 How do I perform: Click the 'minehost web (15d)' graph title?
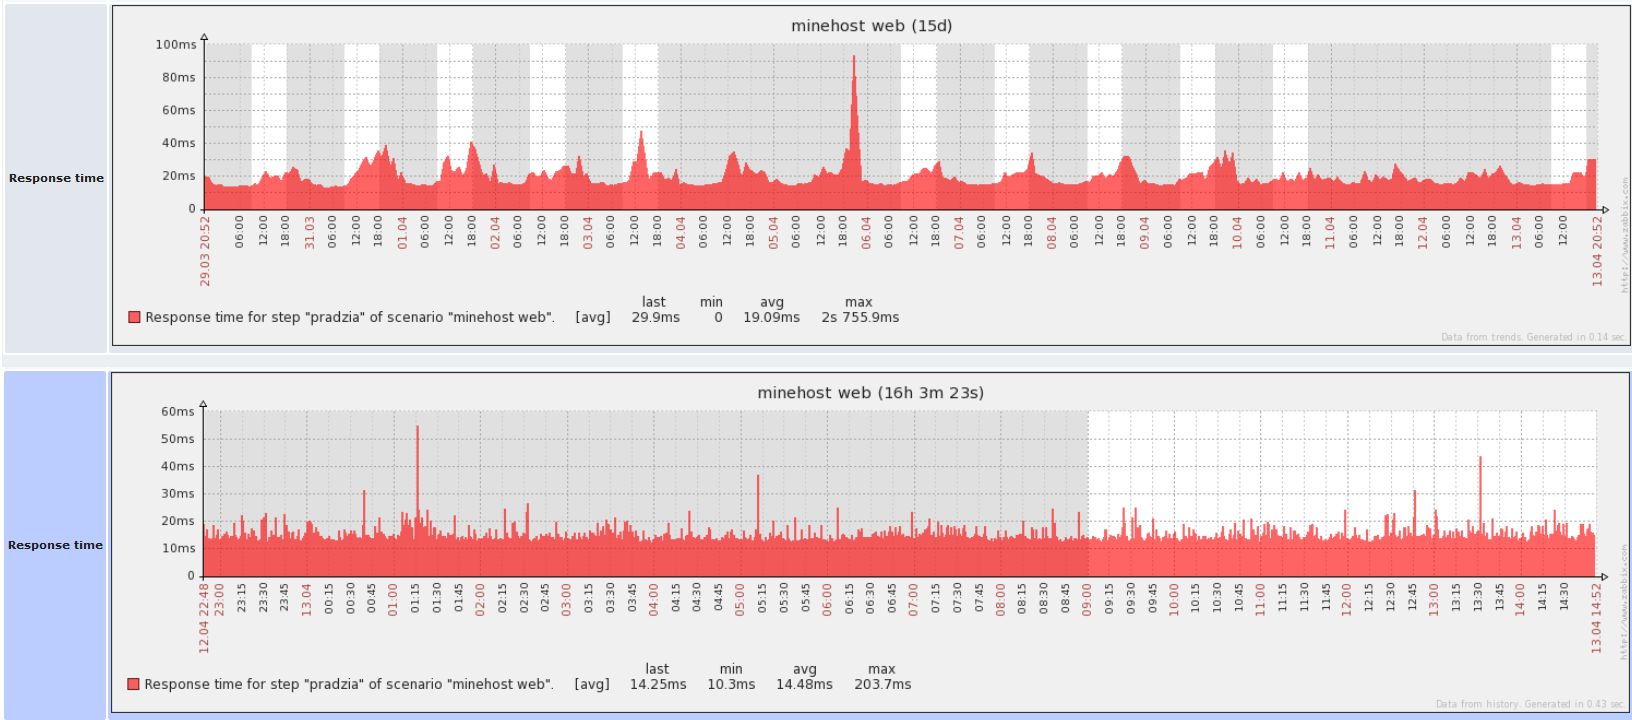pyautogui.click(x=871, y=26)
